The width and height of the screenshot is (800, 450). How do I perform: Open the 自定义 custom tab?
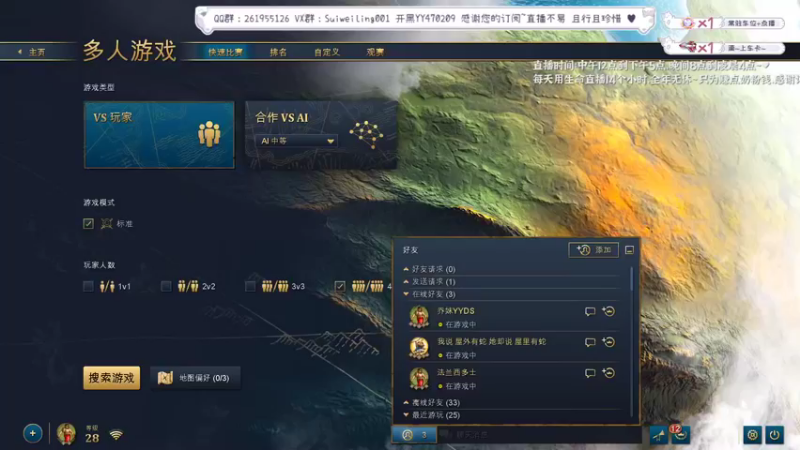pyautogui.click(x=327, y=52)
